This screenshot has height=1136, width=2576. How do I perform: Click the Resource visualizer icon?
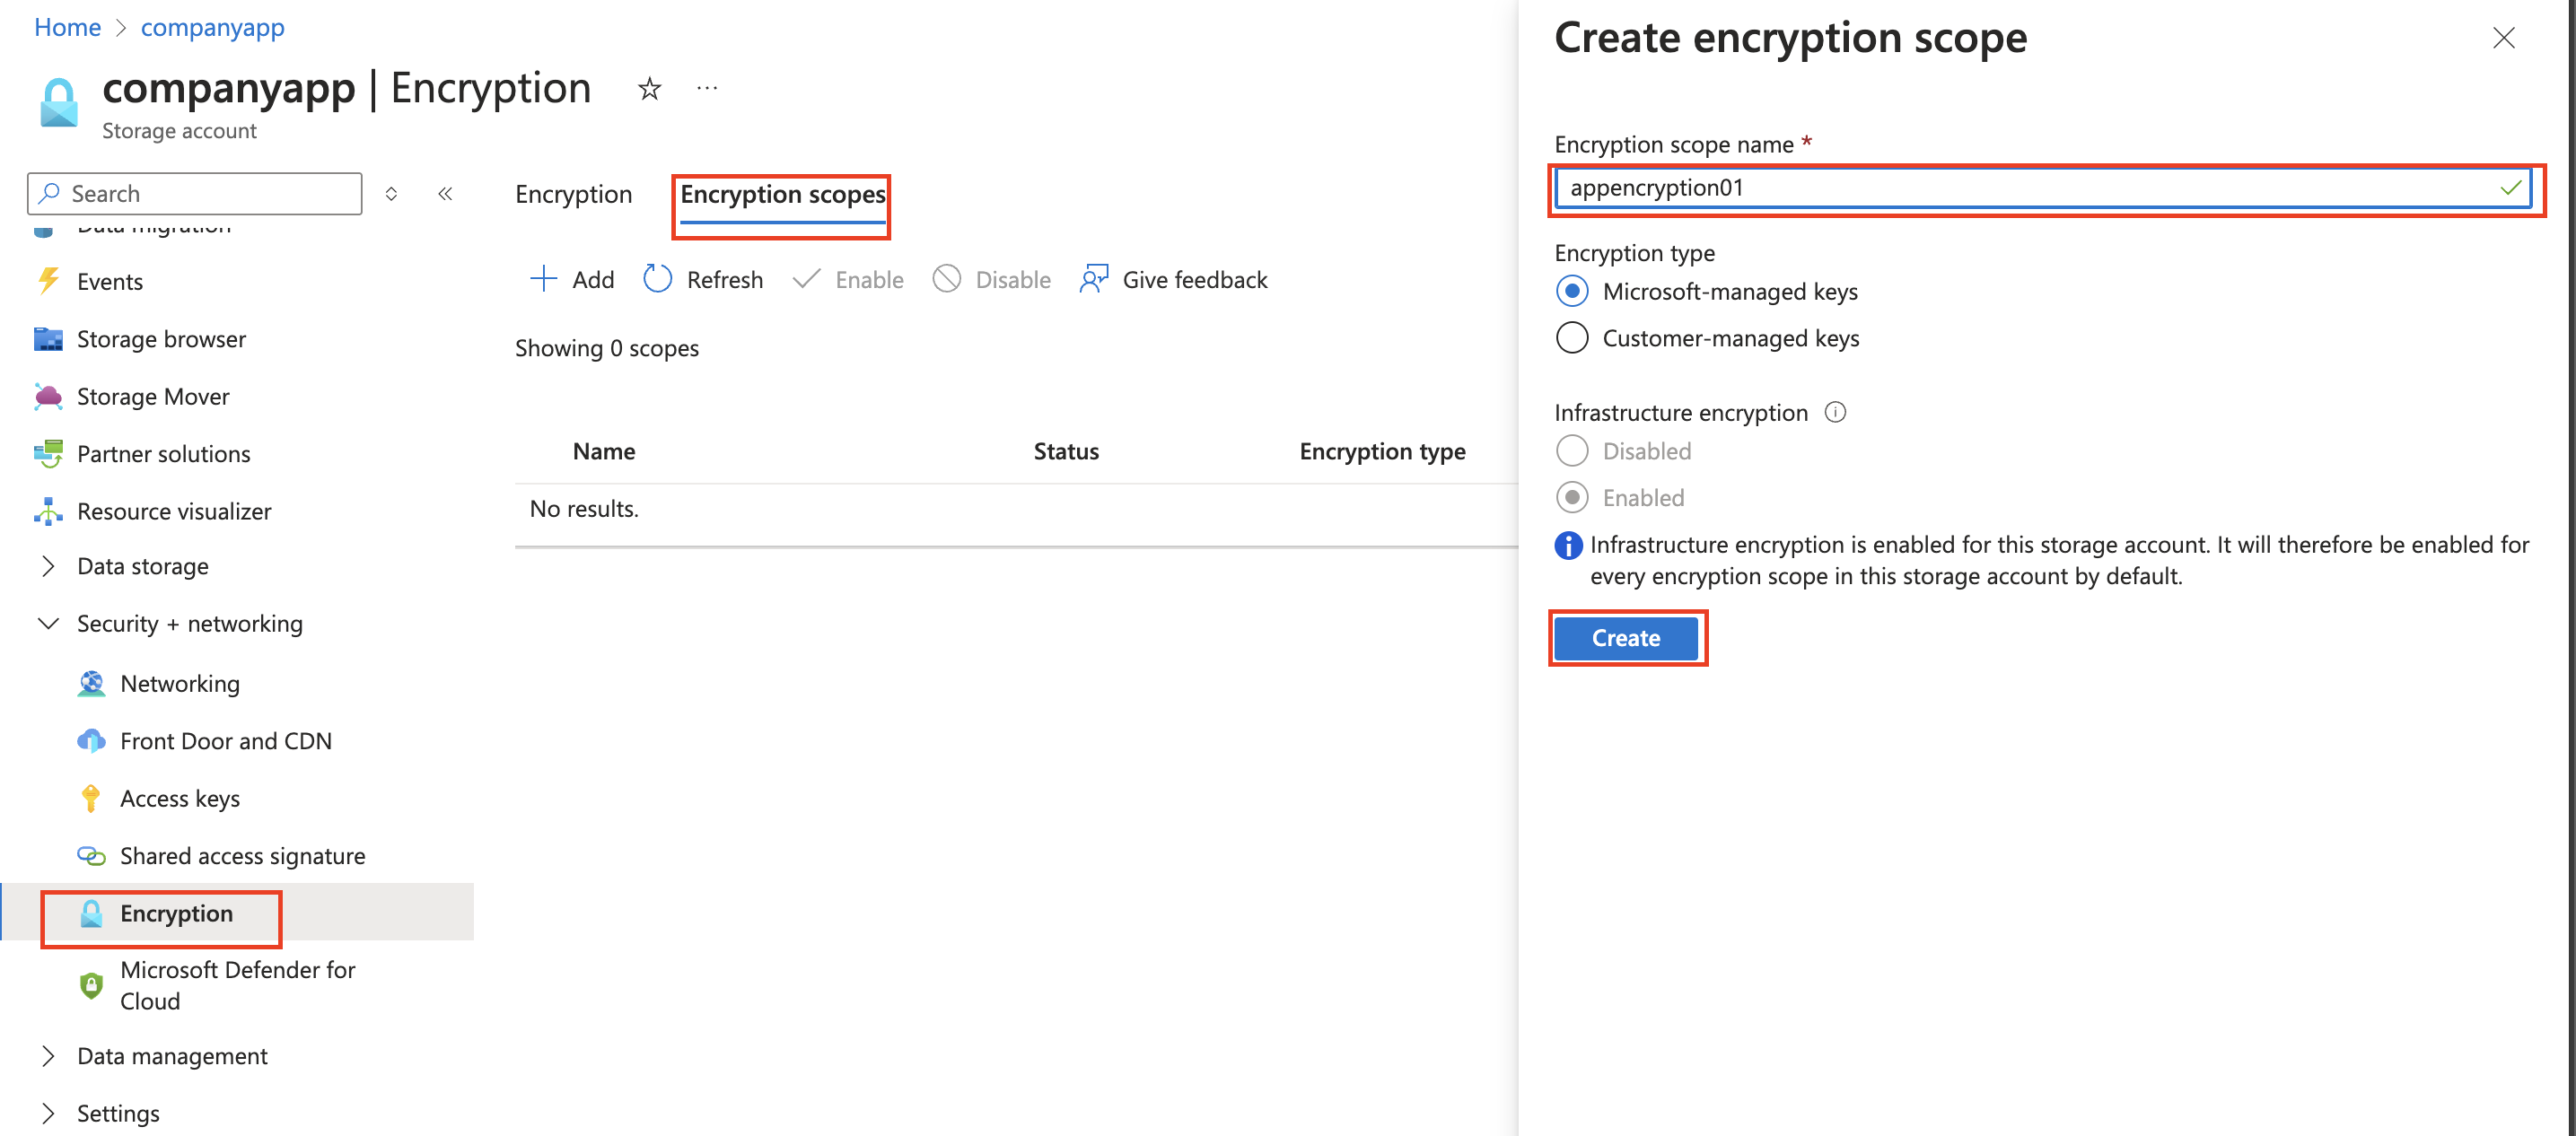coord(48,511)
